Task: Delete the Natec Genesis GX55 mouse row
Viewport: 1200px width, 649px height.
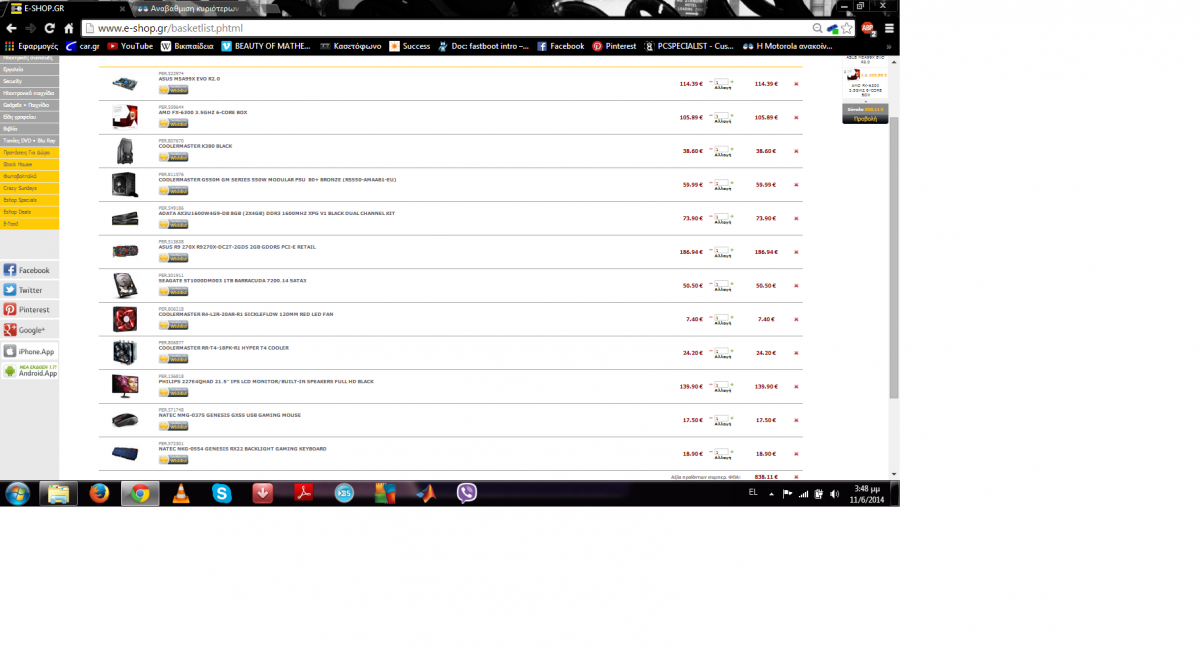Action: 796,420
